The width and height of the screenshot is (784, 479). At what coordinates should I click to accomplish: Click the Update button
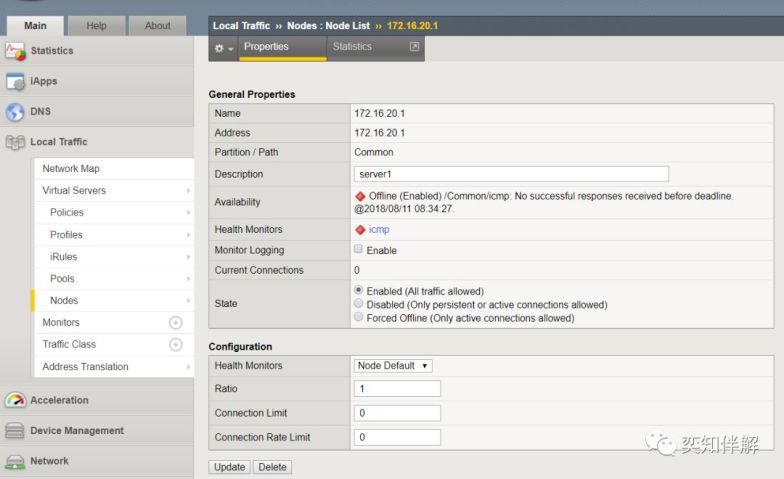pyautogui.click(x=230, y=467)
